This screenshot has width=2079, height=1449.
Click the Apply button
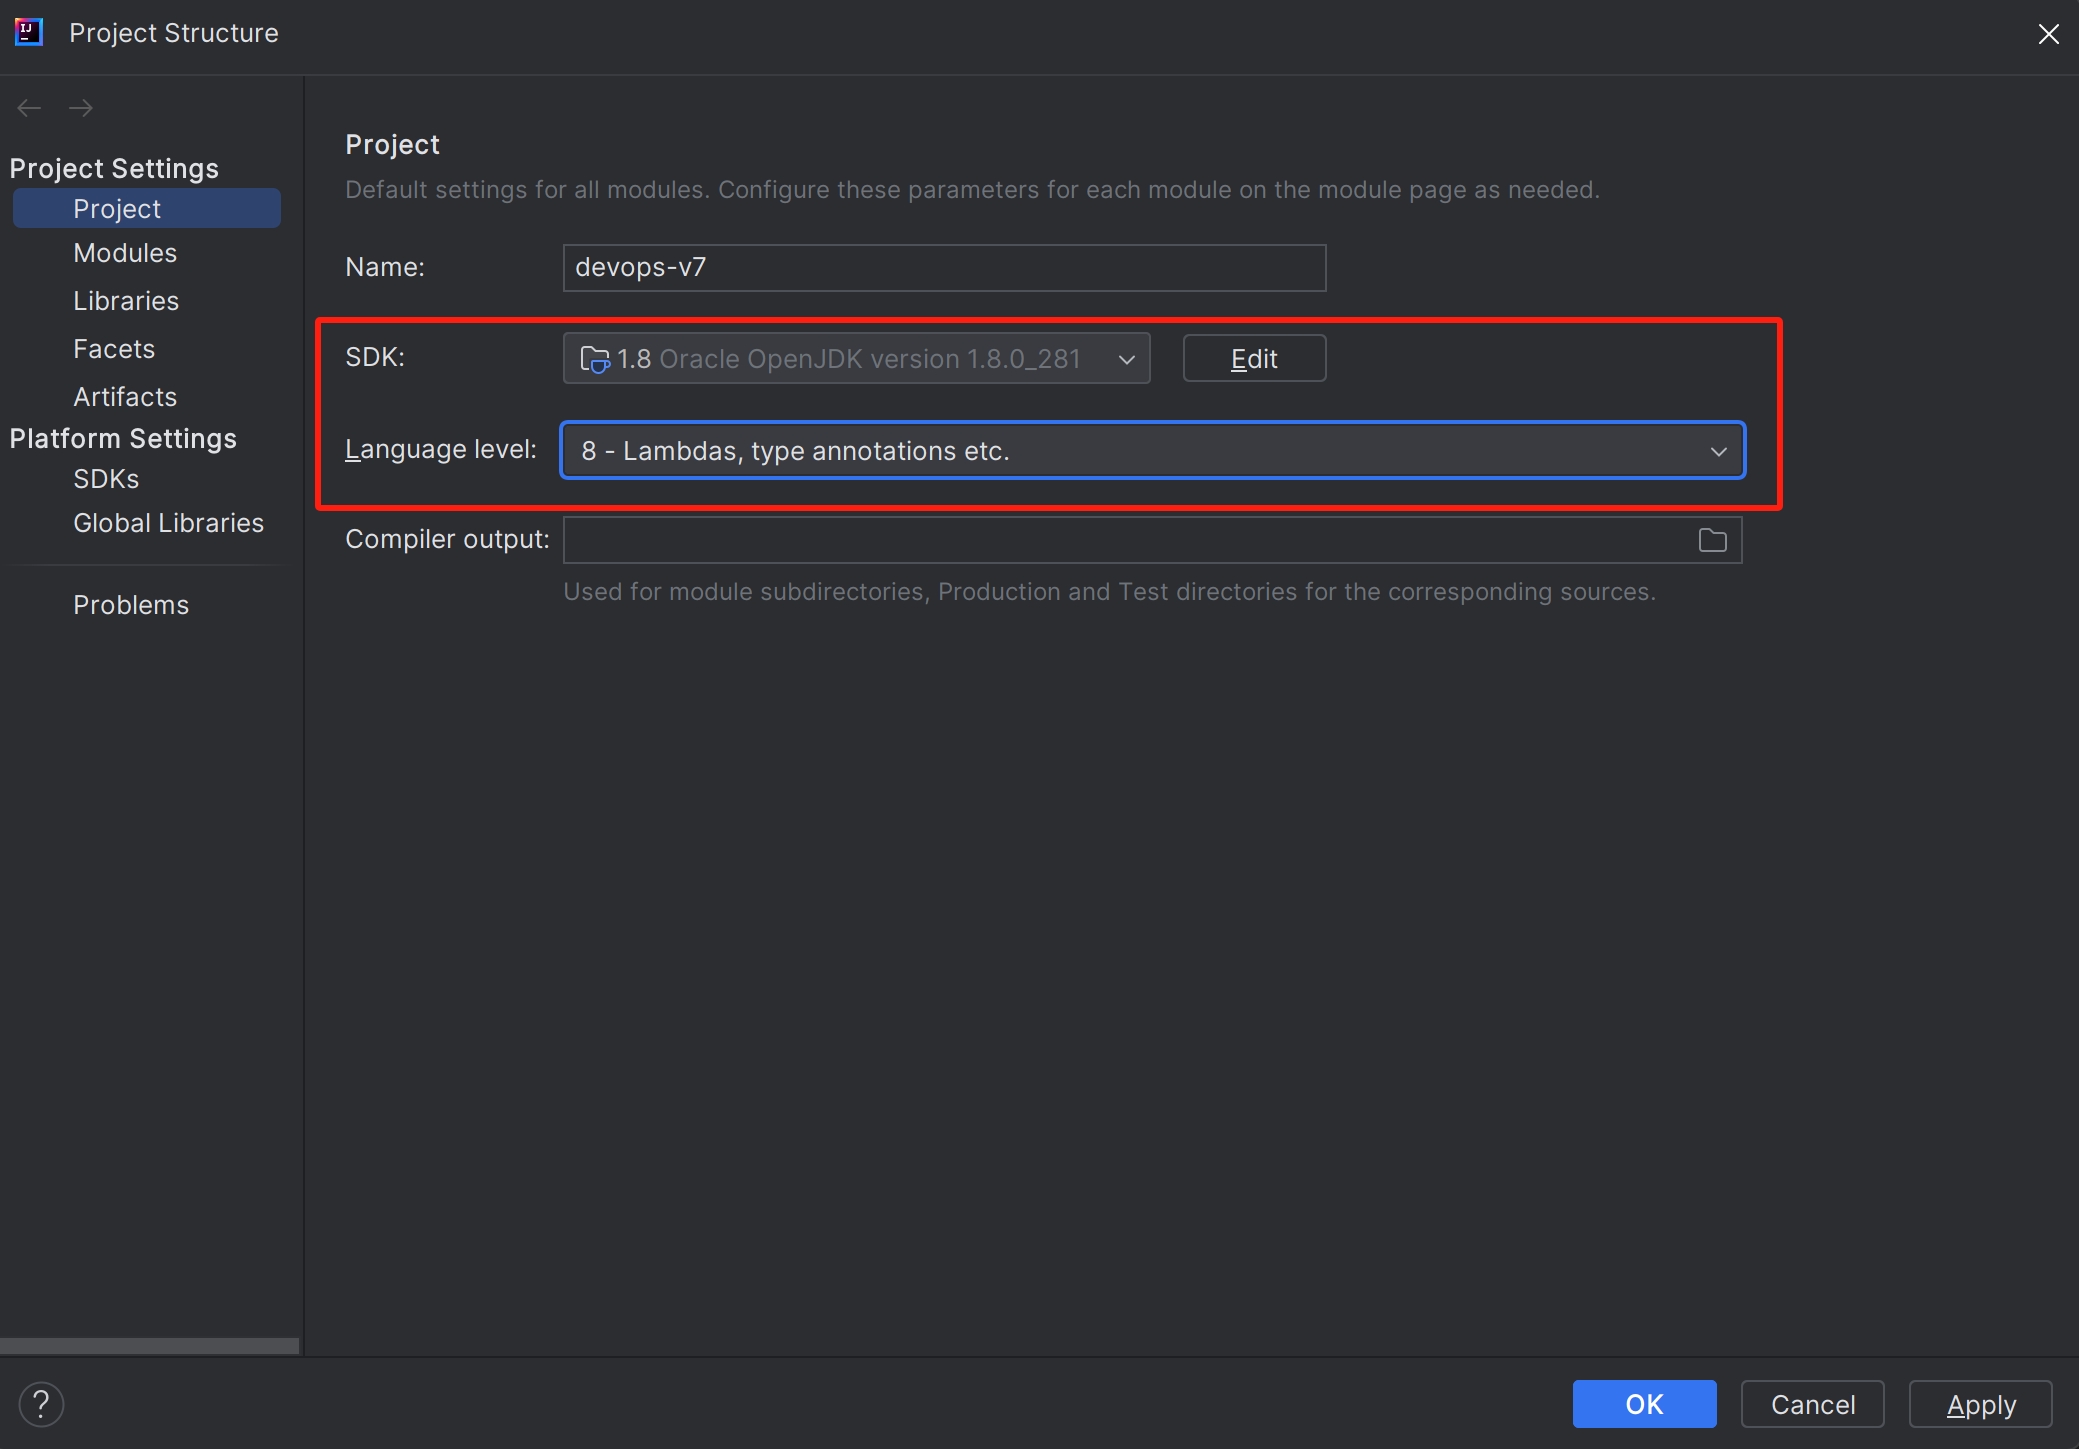tap(1980, 1405)
